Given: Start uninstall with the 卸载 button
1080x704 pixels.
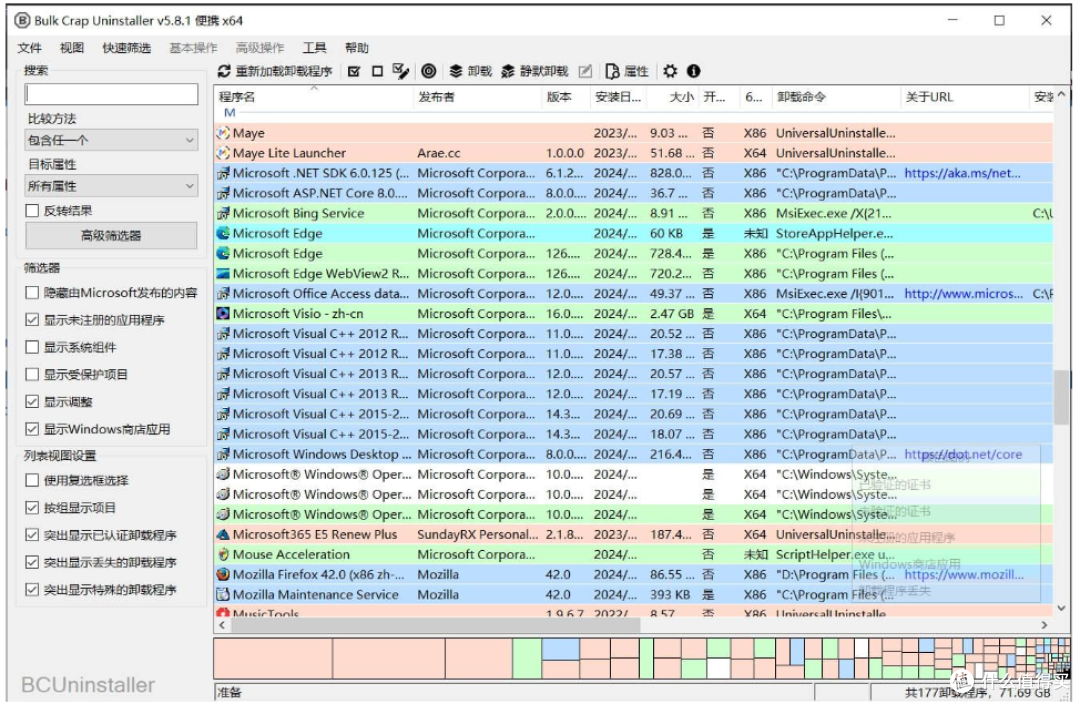Looking at the screenshot, I should (470, 71).
